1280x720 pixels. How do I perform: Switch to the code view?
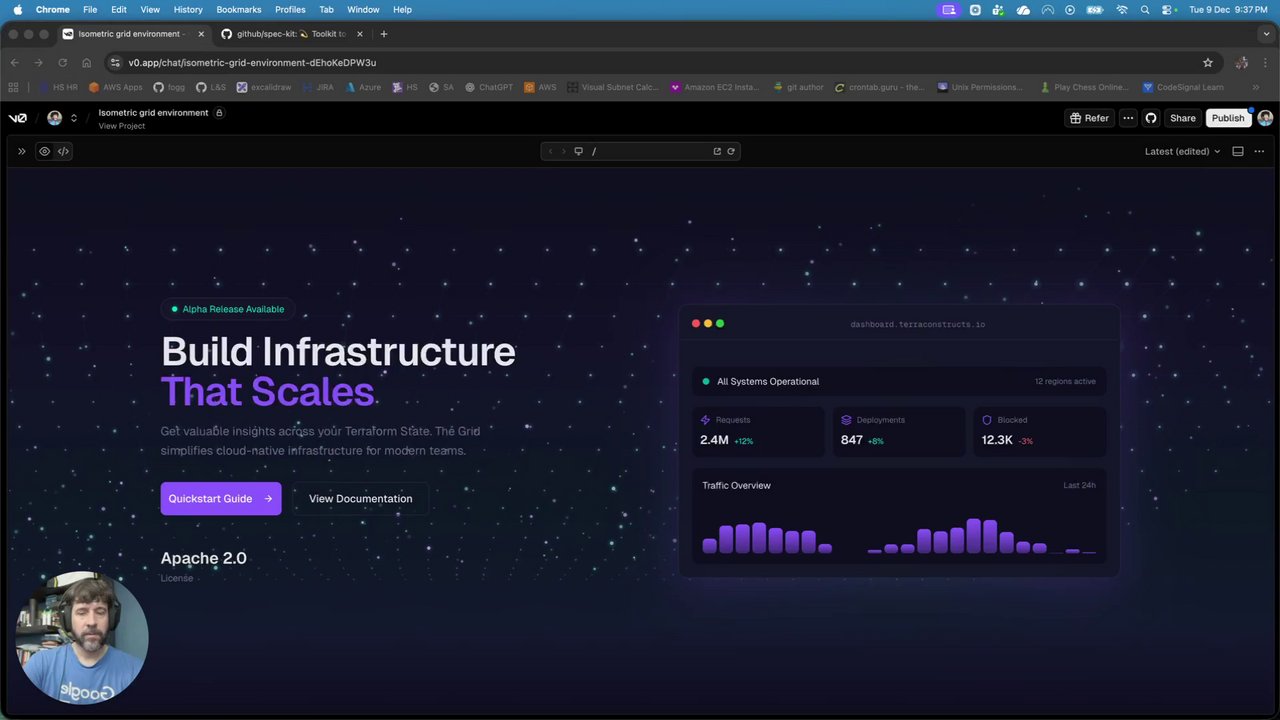(x=63, y=151)
